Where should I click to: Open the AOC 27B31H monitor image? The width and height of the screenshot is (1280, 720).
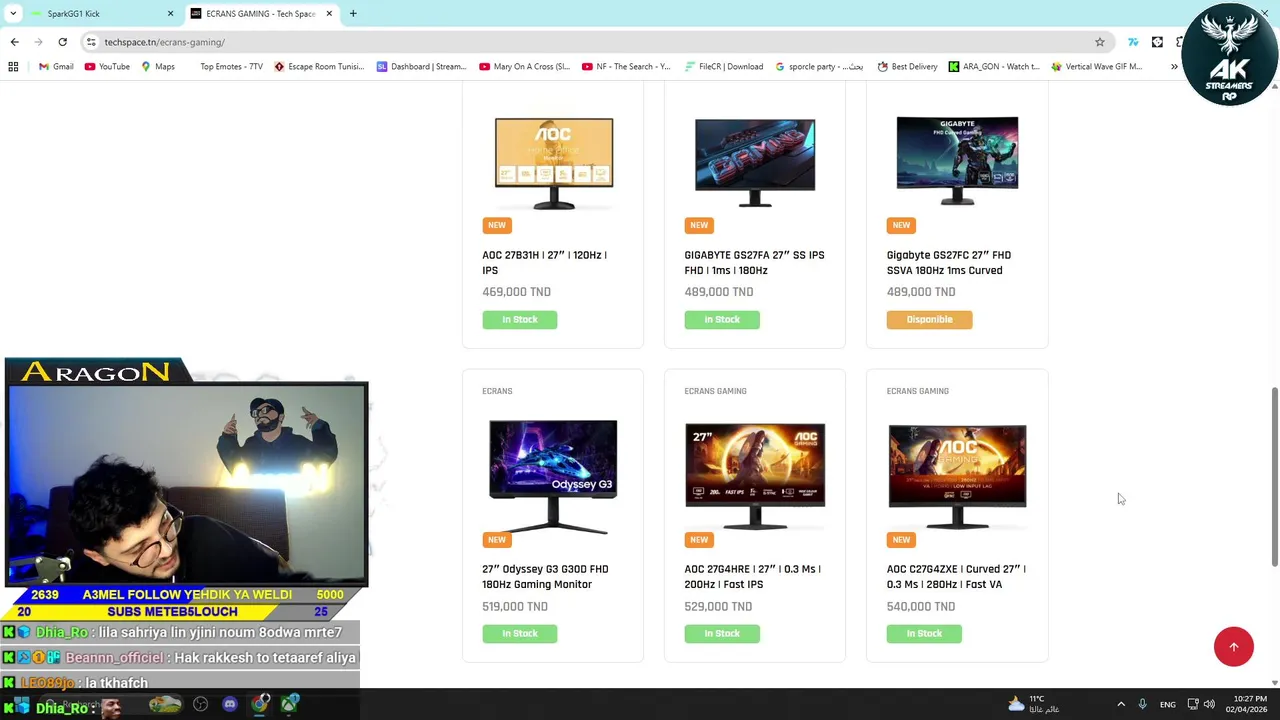pyautogui.click(x=553, y=162)
